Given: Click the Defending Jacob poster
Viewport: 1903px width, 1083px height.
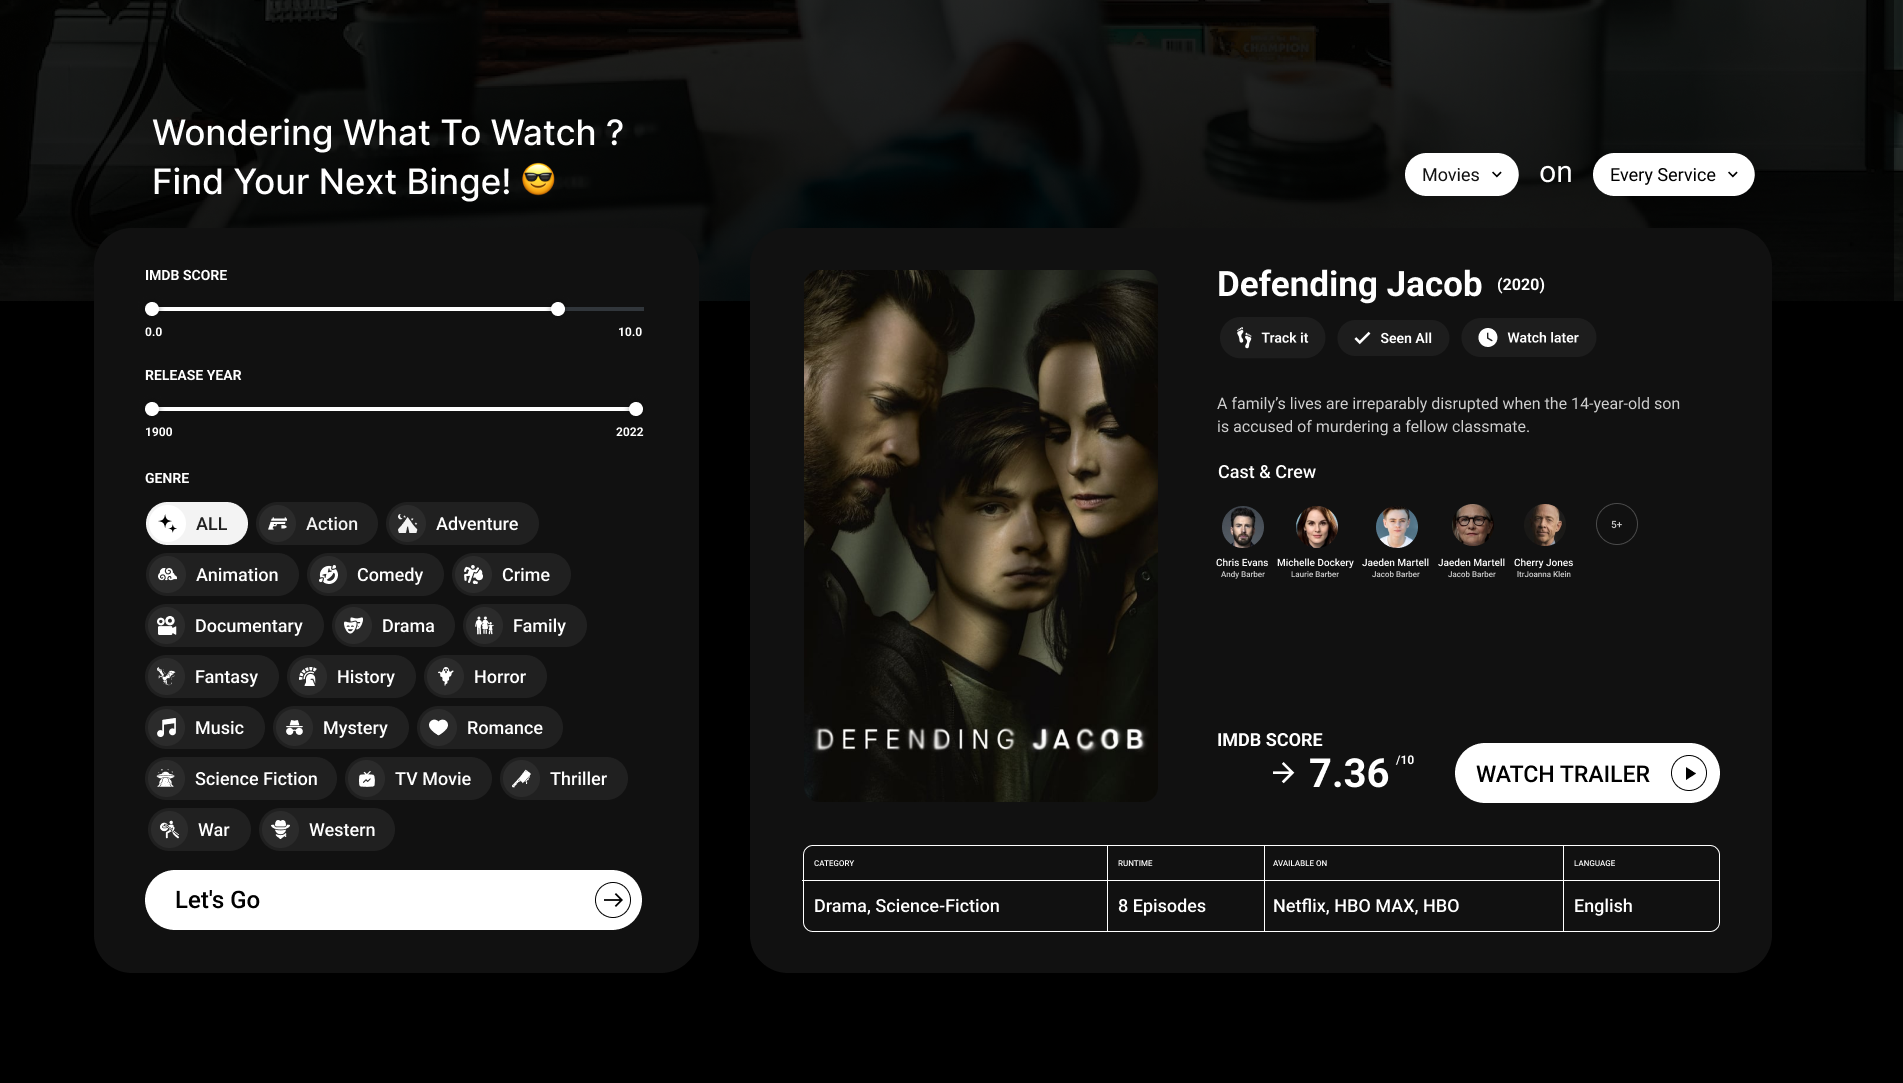Looking at the screenshot, I should pos(980,535).
